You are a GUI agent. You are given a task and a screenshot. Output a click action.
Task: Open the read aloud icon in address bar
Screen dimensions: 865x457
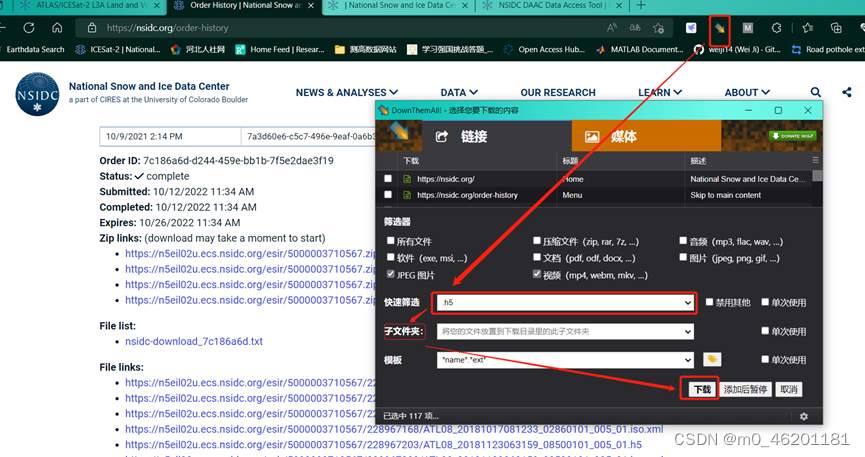(x=612, y=28)
